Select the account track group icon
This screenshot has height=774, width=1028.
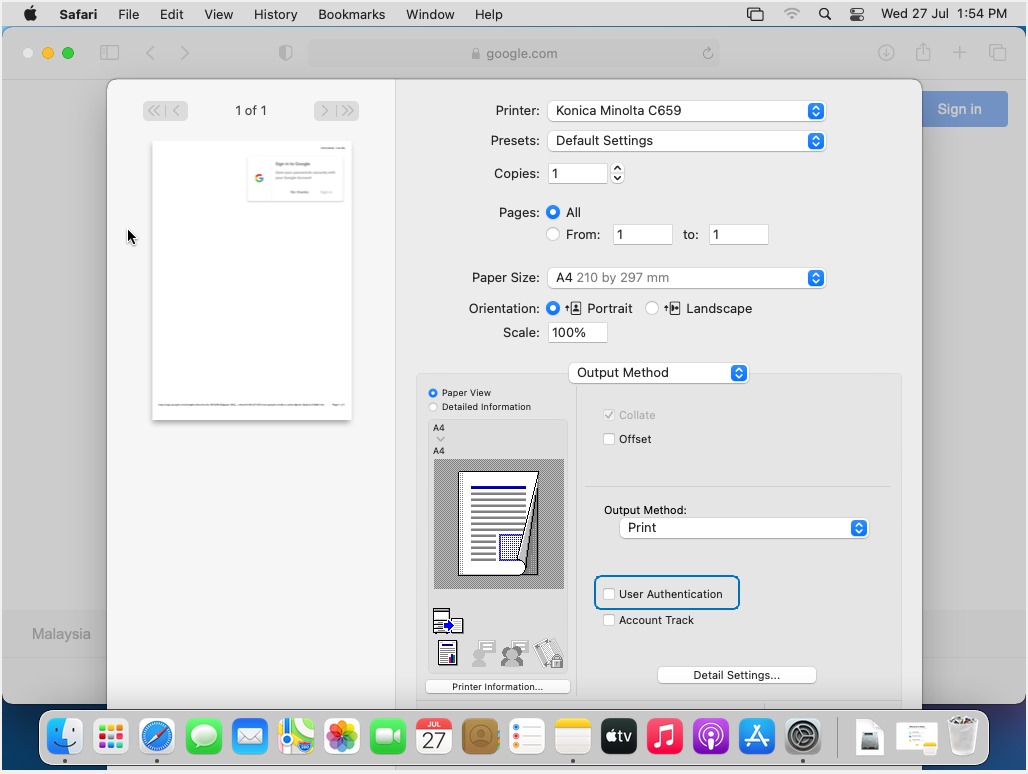(x=514, y=653)
